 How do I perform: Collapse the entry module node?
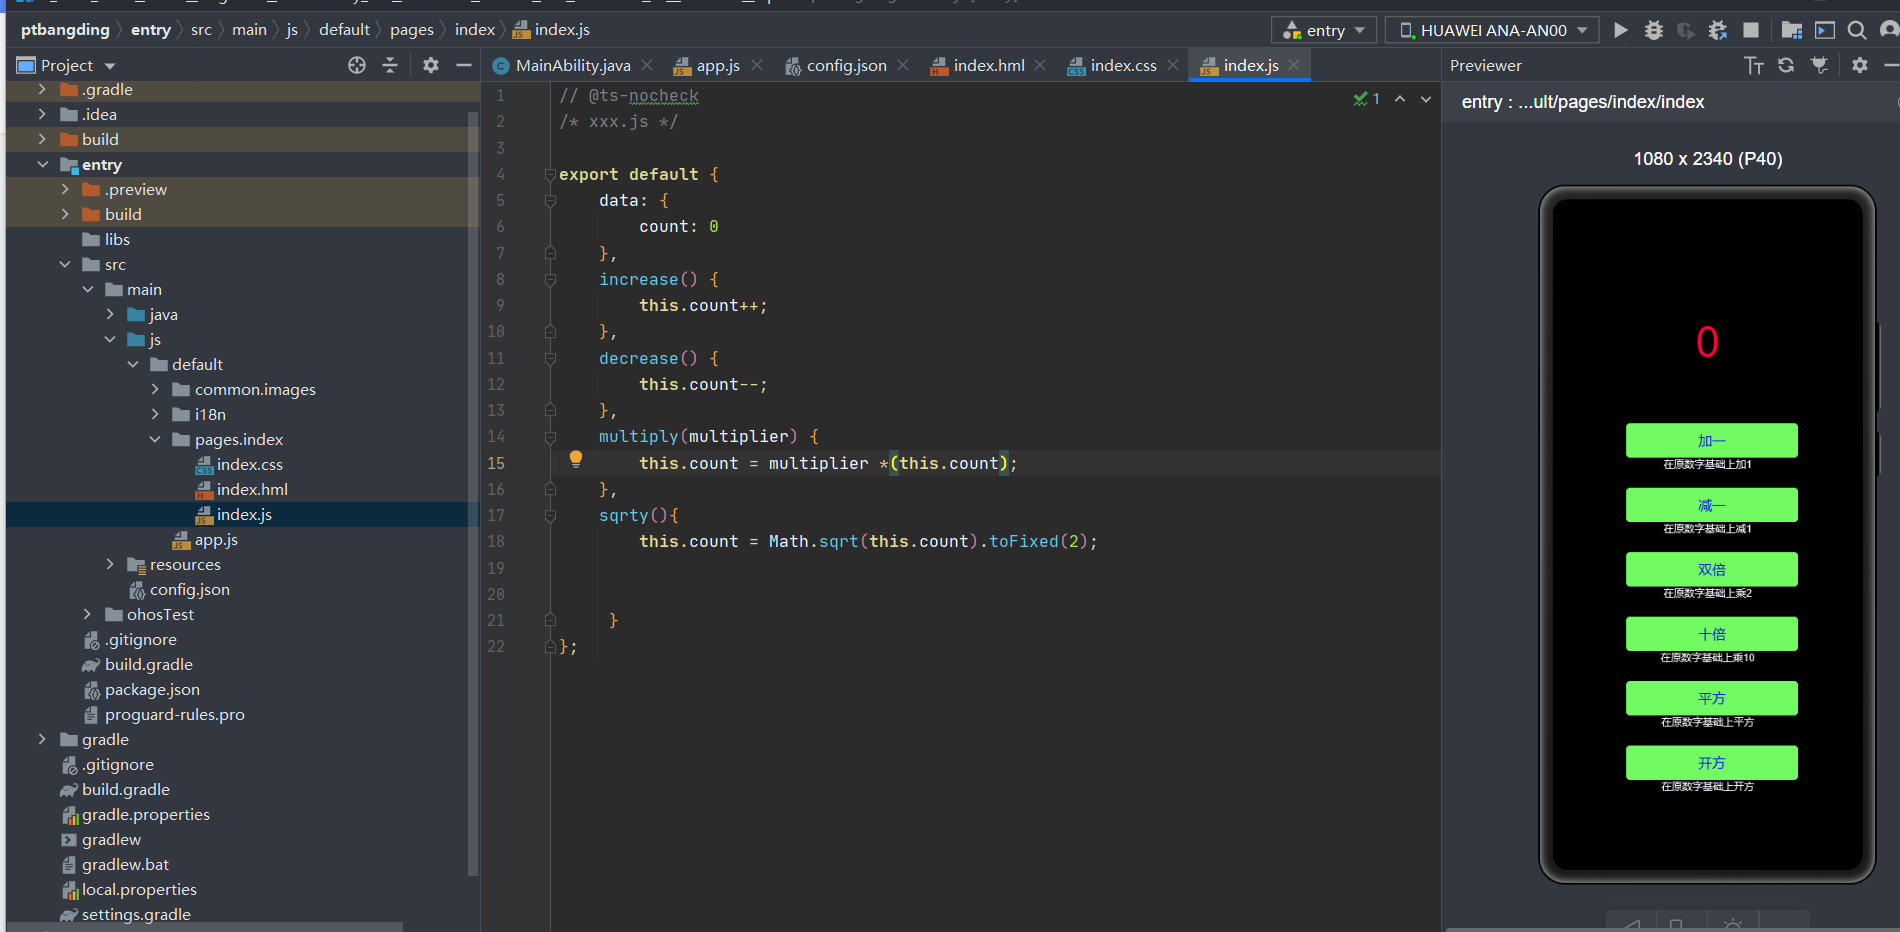click(x=42, y=164)
